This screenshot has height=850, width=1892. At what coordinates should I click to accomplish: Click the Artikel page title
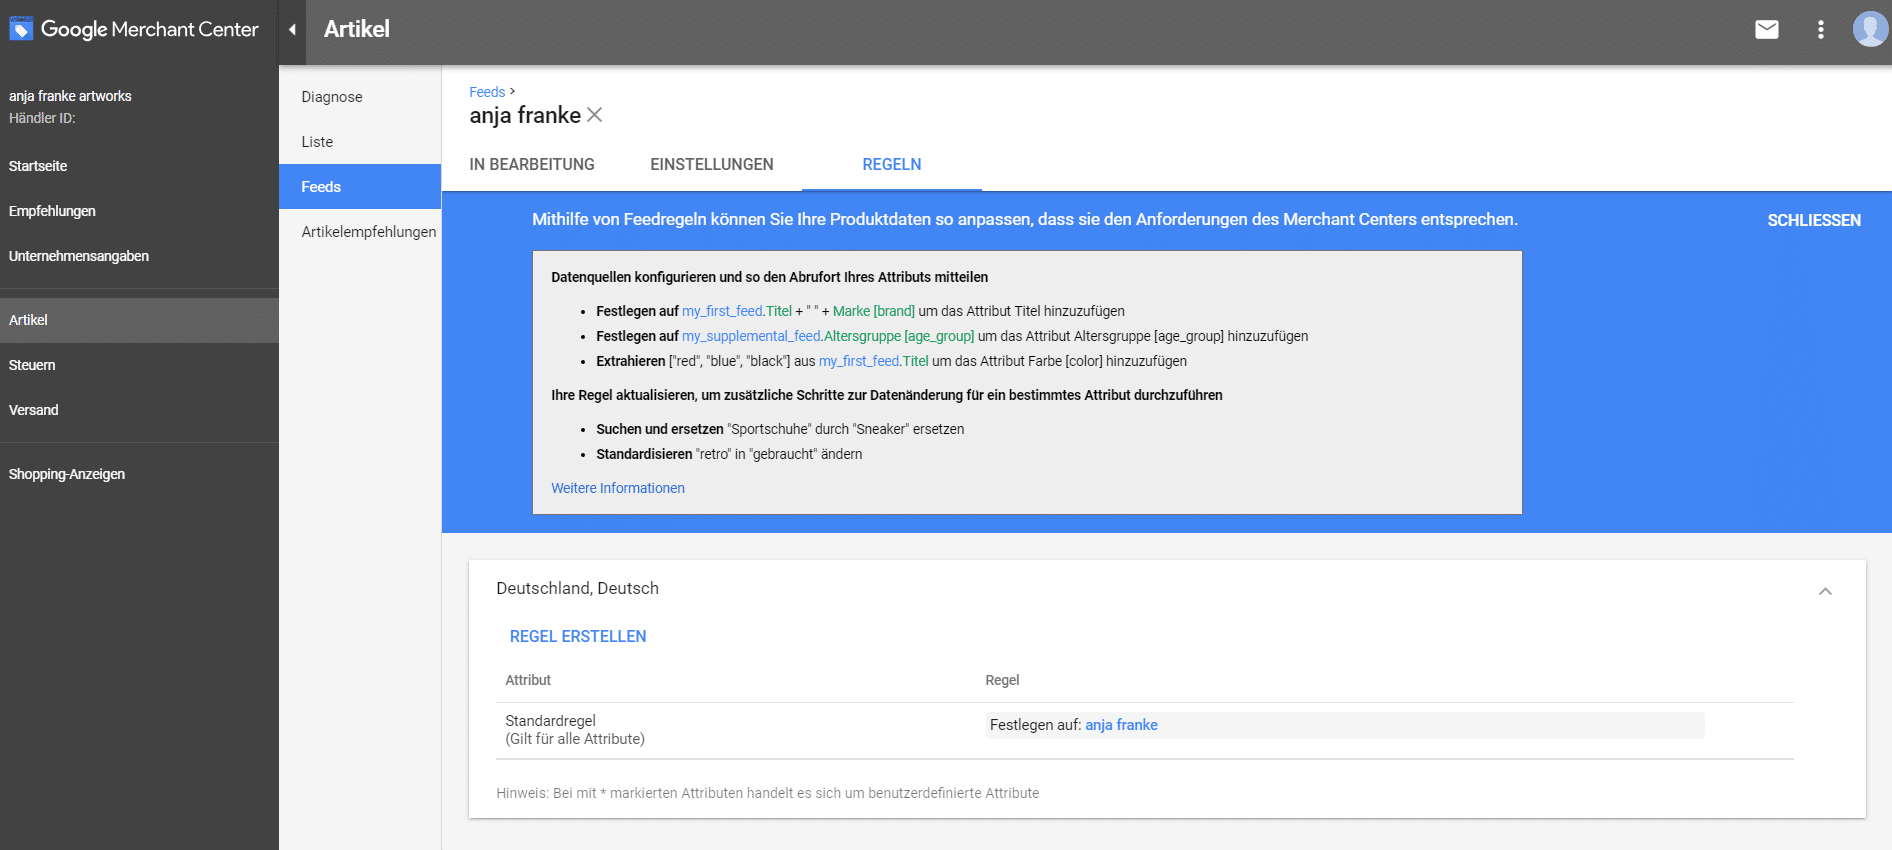point(357,29)
